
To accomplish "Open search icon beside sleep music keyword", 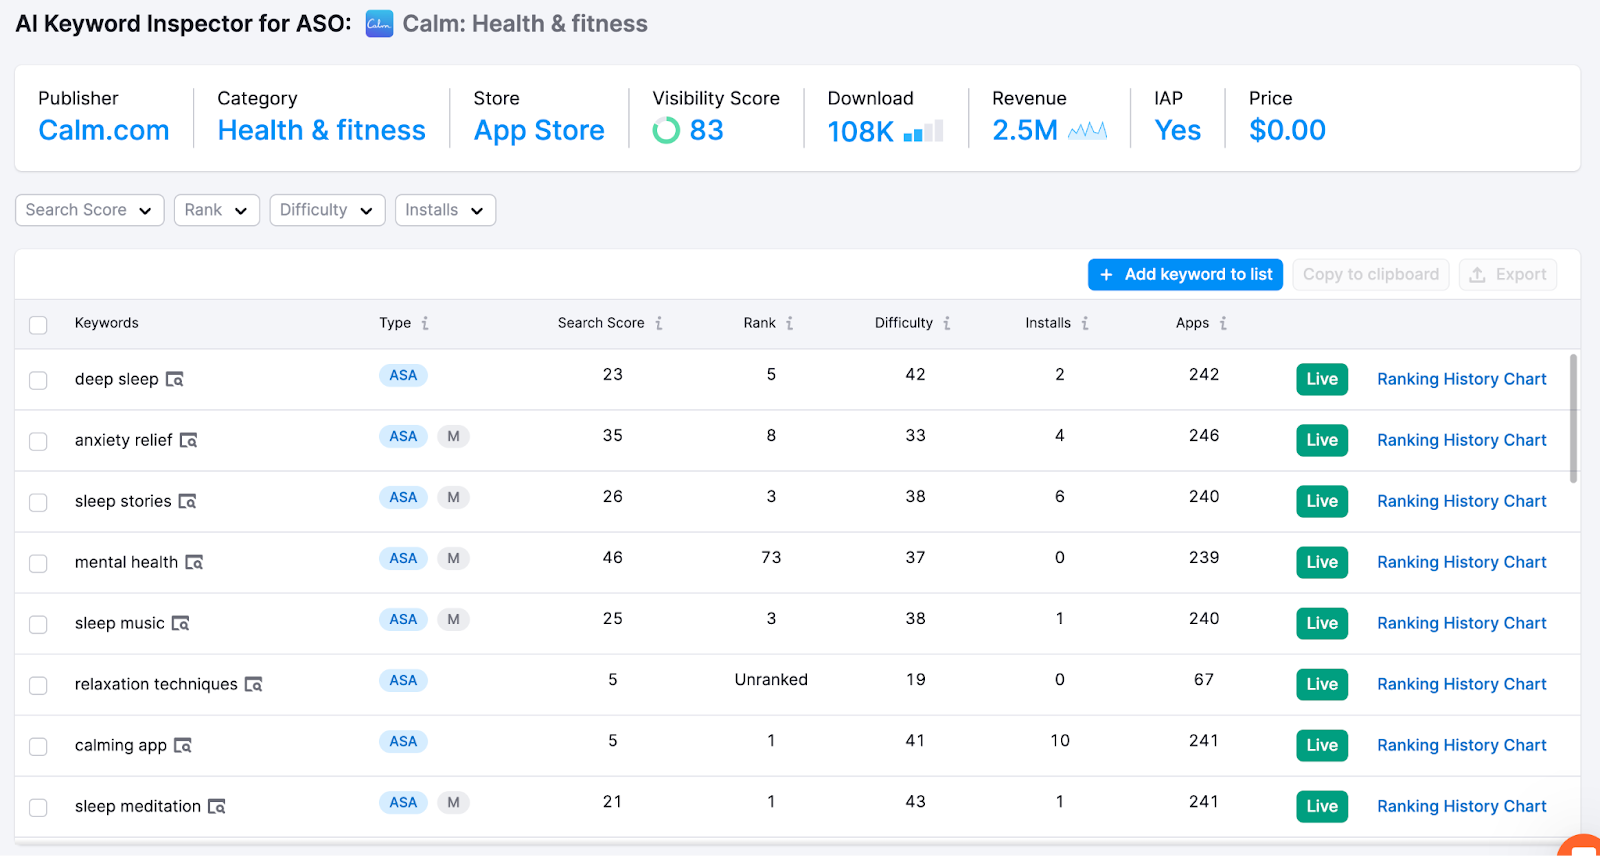I will coord(181,623).
